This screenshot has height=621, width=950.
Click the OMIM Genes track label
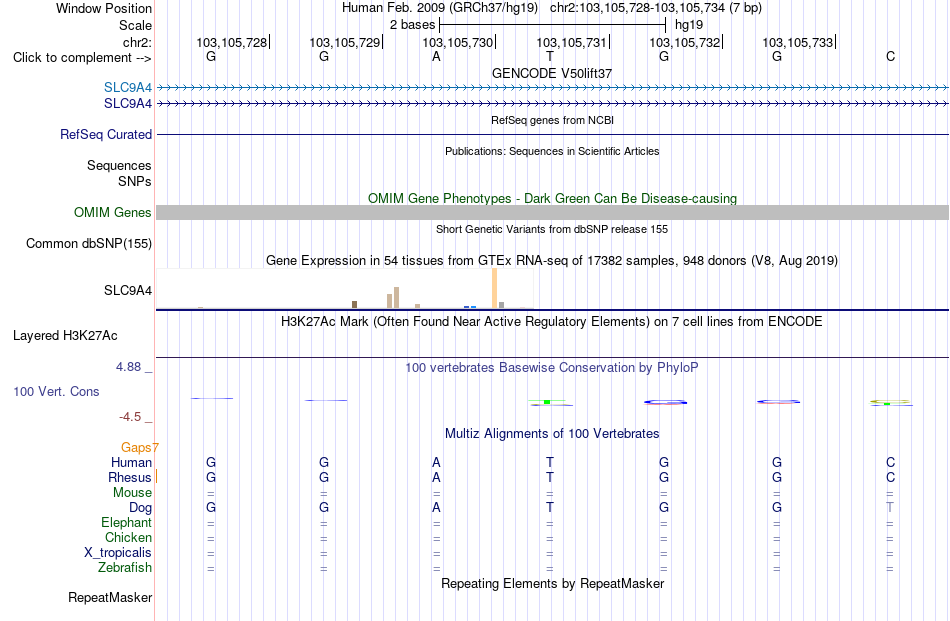(113, 213)
